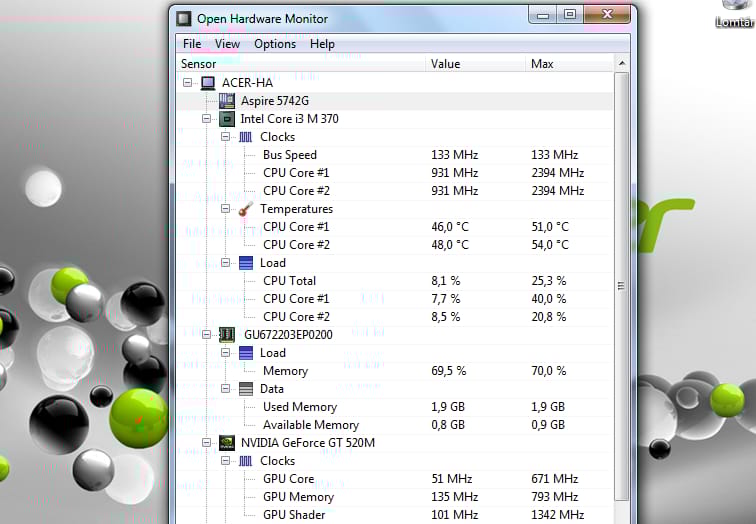The height and width of the screenshot is (524, 756).
Task: Select CPU Core #1 under Temperatures
Action: click(395, 227)
